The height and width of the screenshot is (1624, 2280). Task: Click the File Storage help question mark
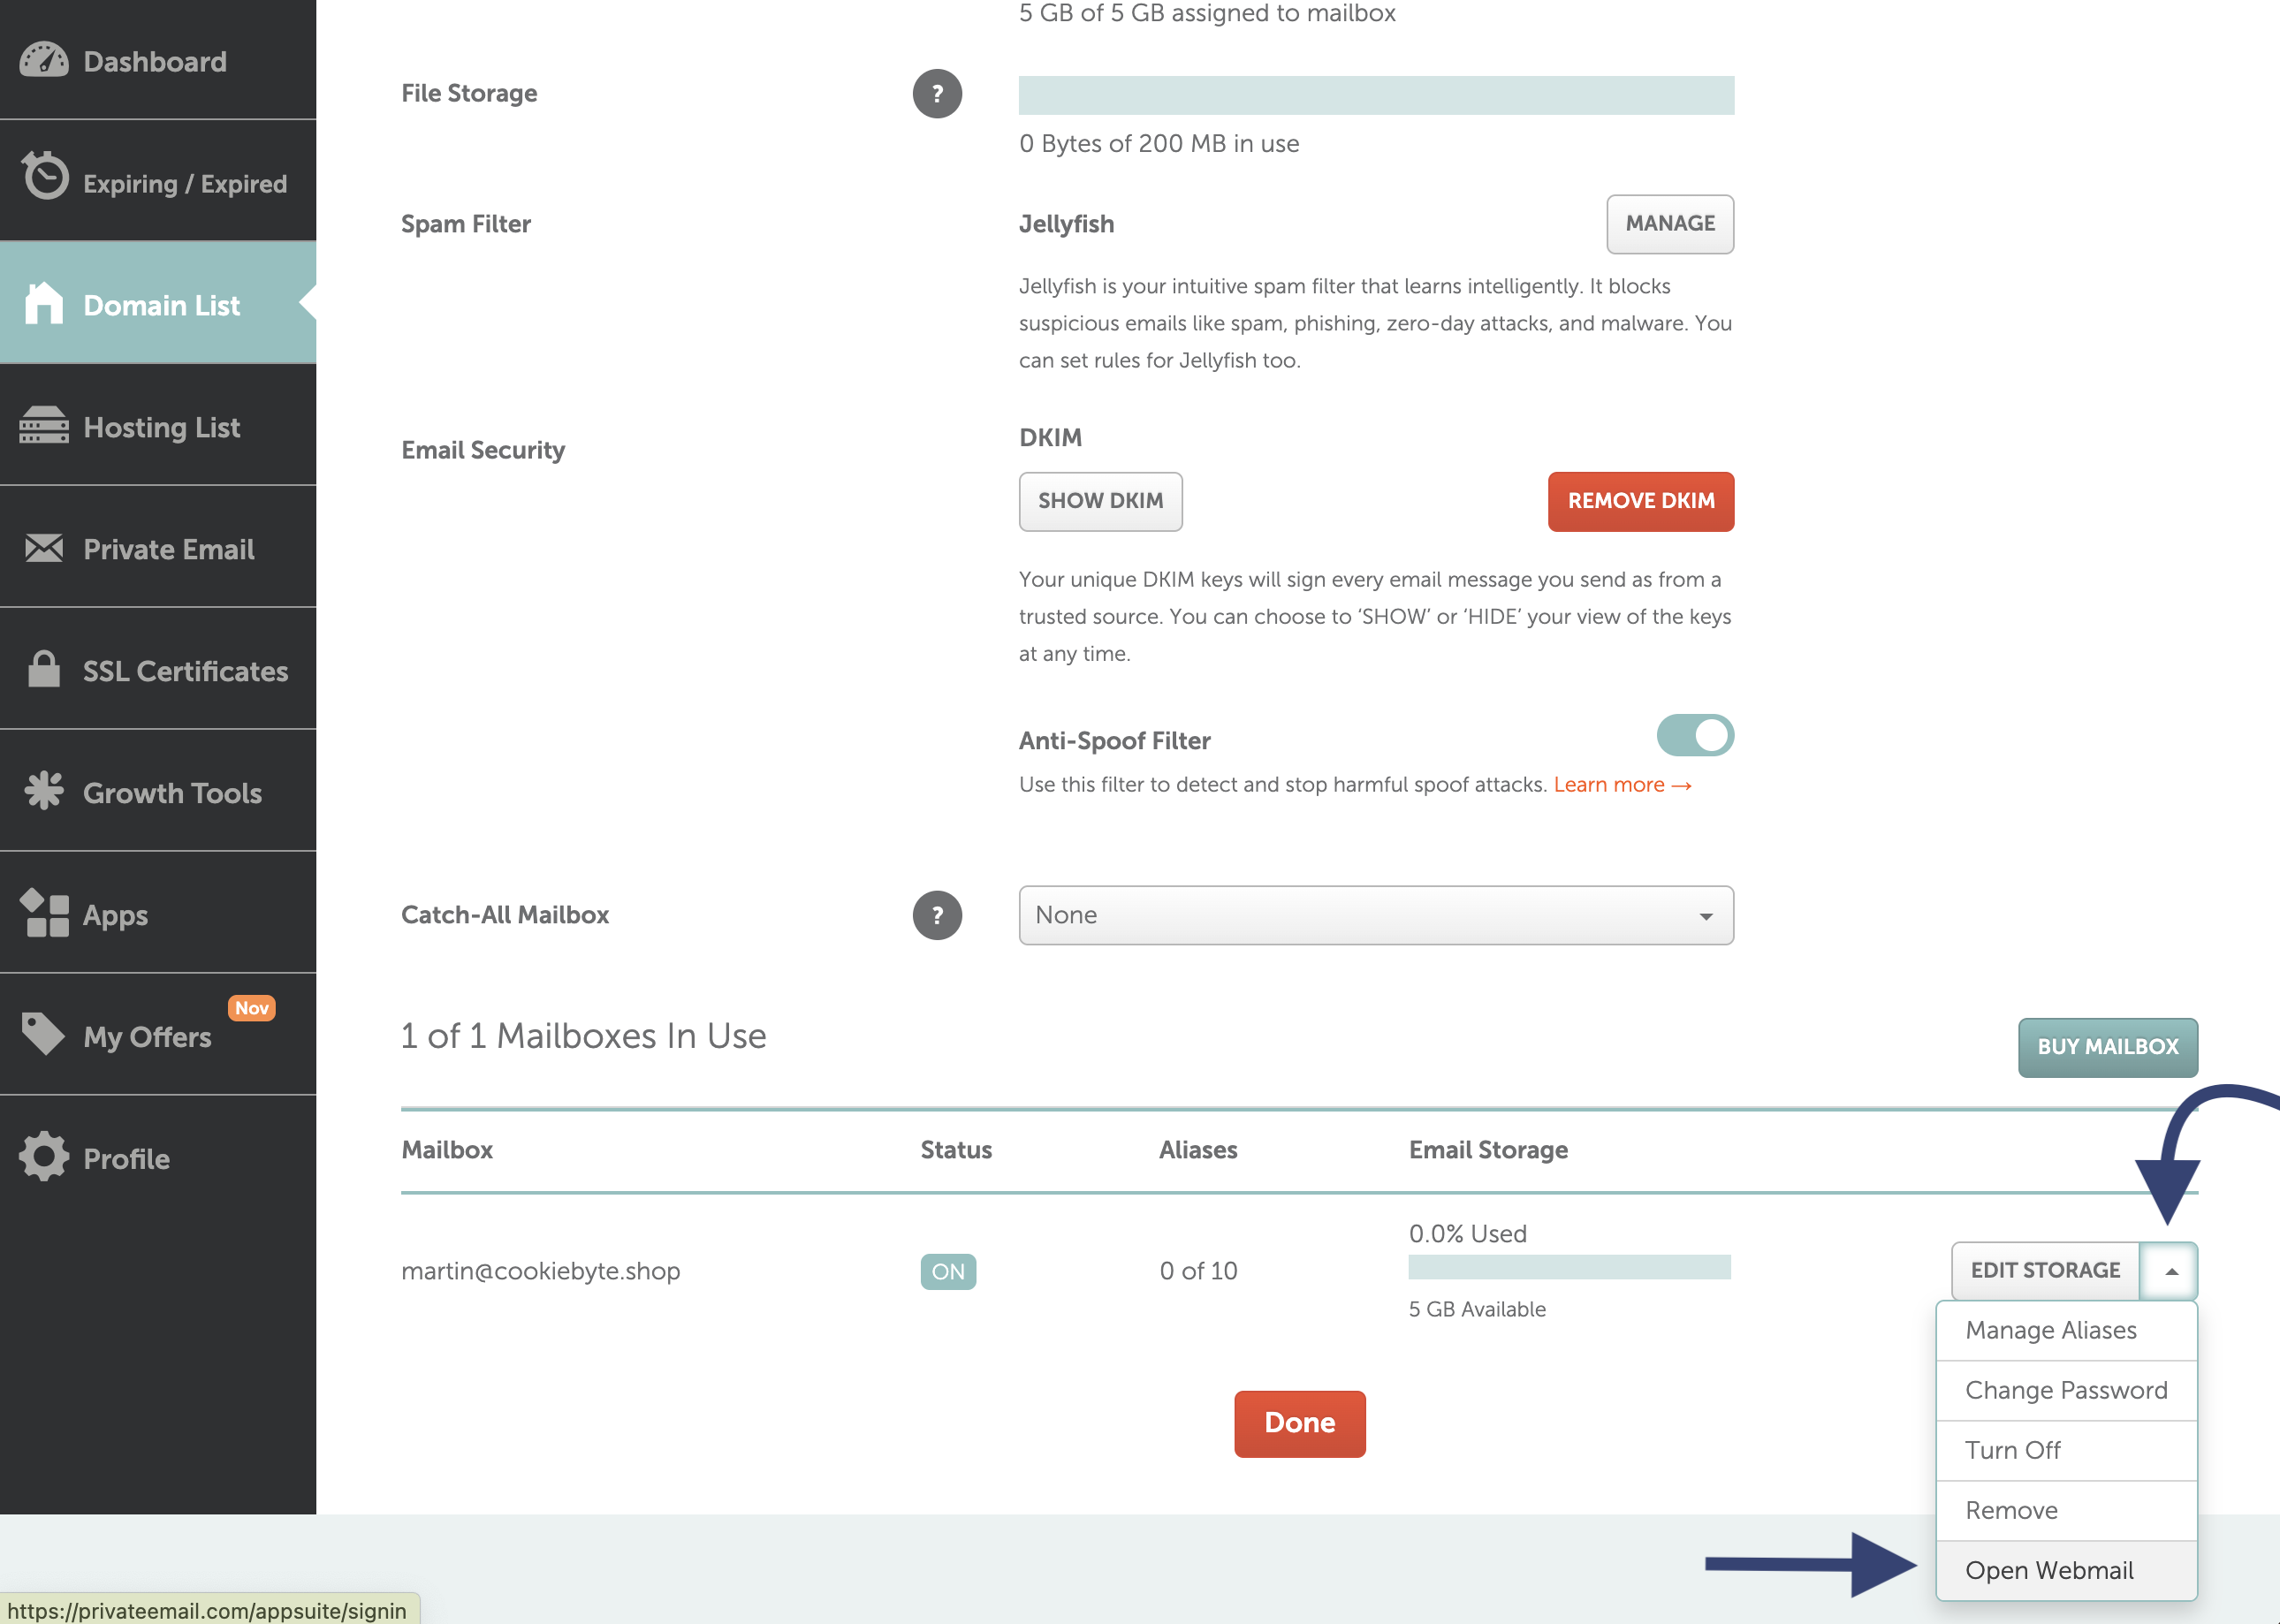pyautogui.click(x=937, y=94)
